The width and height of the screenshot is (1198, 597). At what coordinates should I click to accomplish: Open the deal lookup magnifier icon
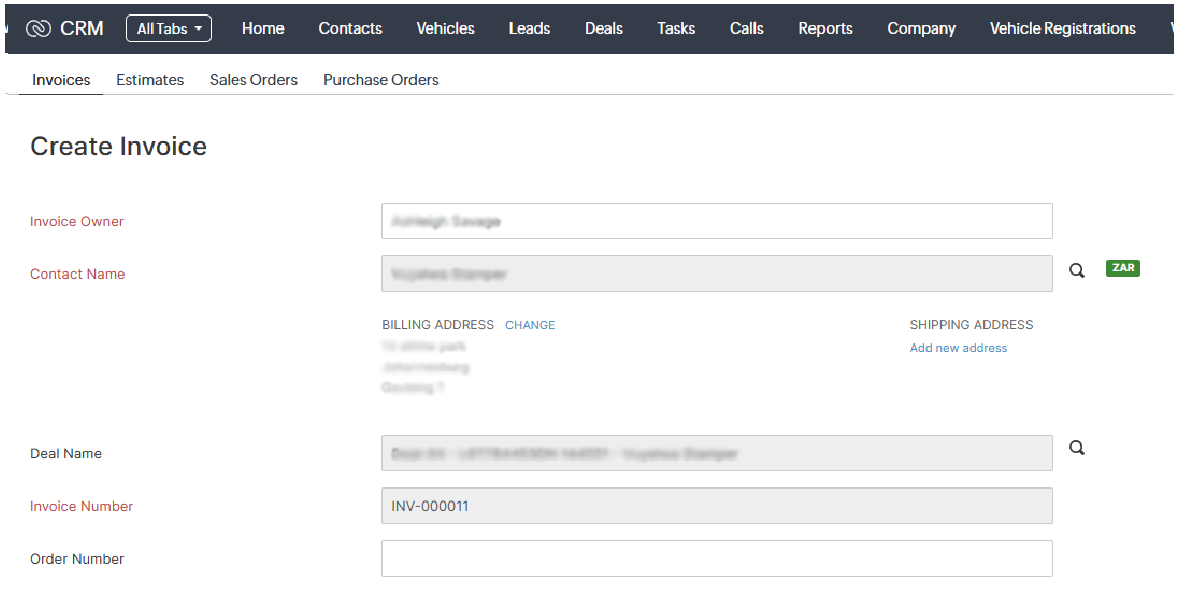click(1076, 448)
